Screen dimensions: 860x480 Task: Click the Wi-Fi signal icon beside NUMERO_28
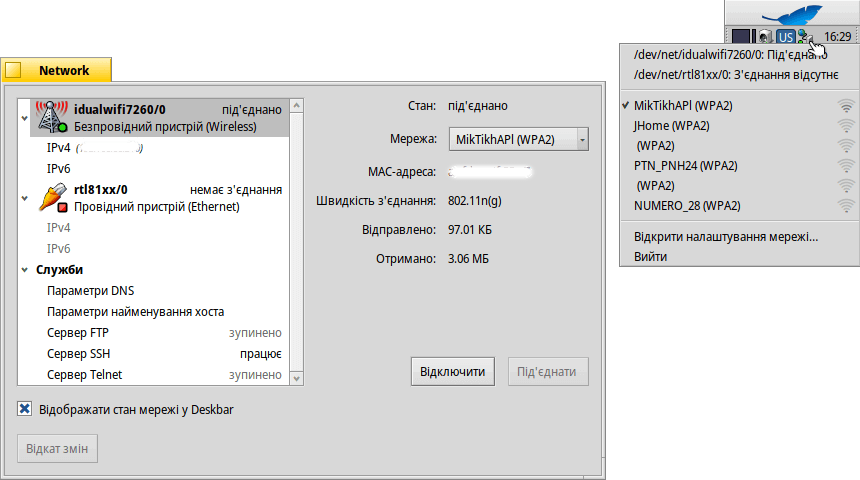tap(846, 206)
